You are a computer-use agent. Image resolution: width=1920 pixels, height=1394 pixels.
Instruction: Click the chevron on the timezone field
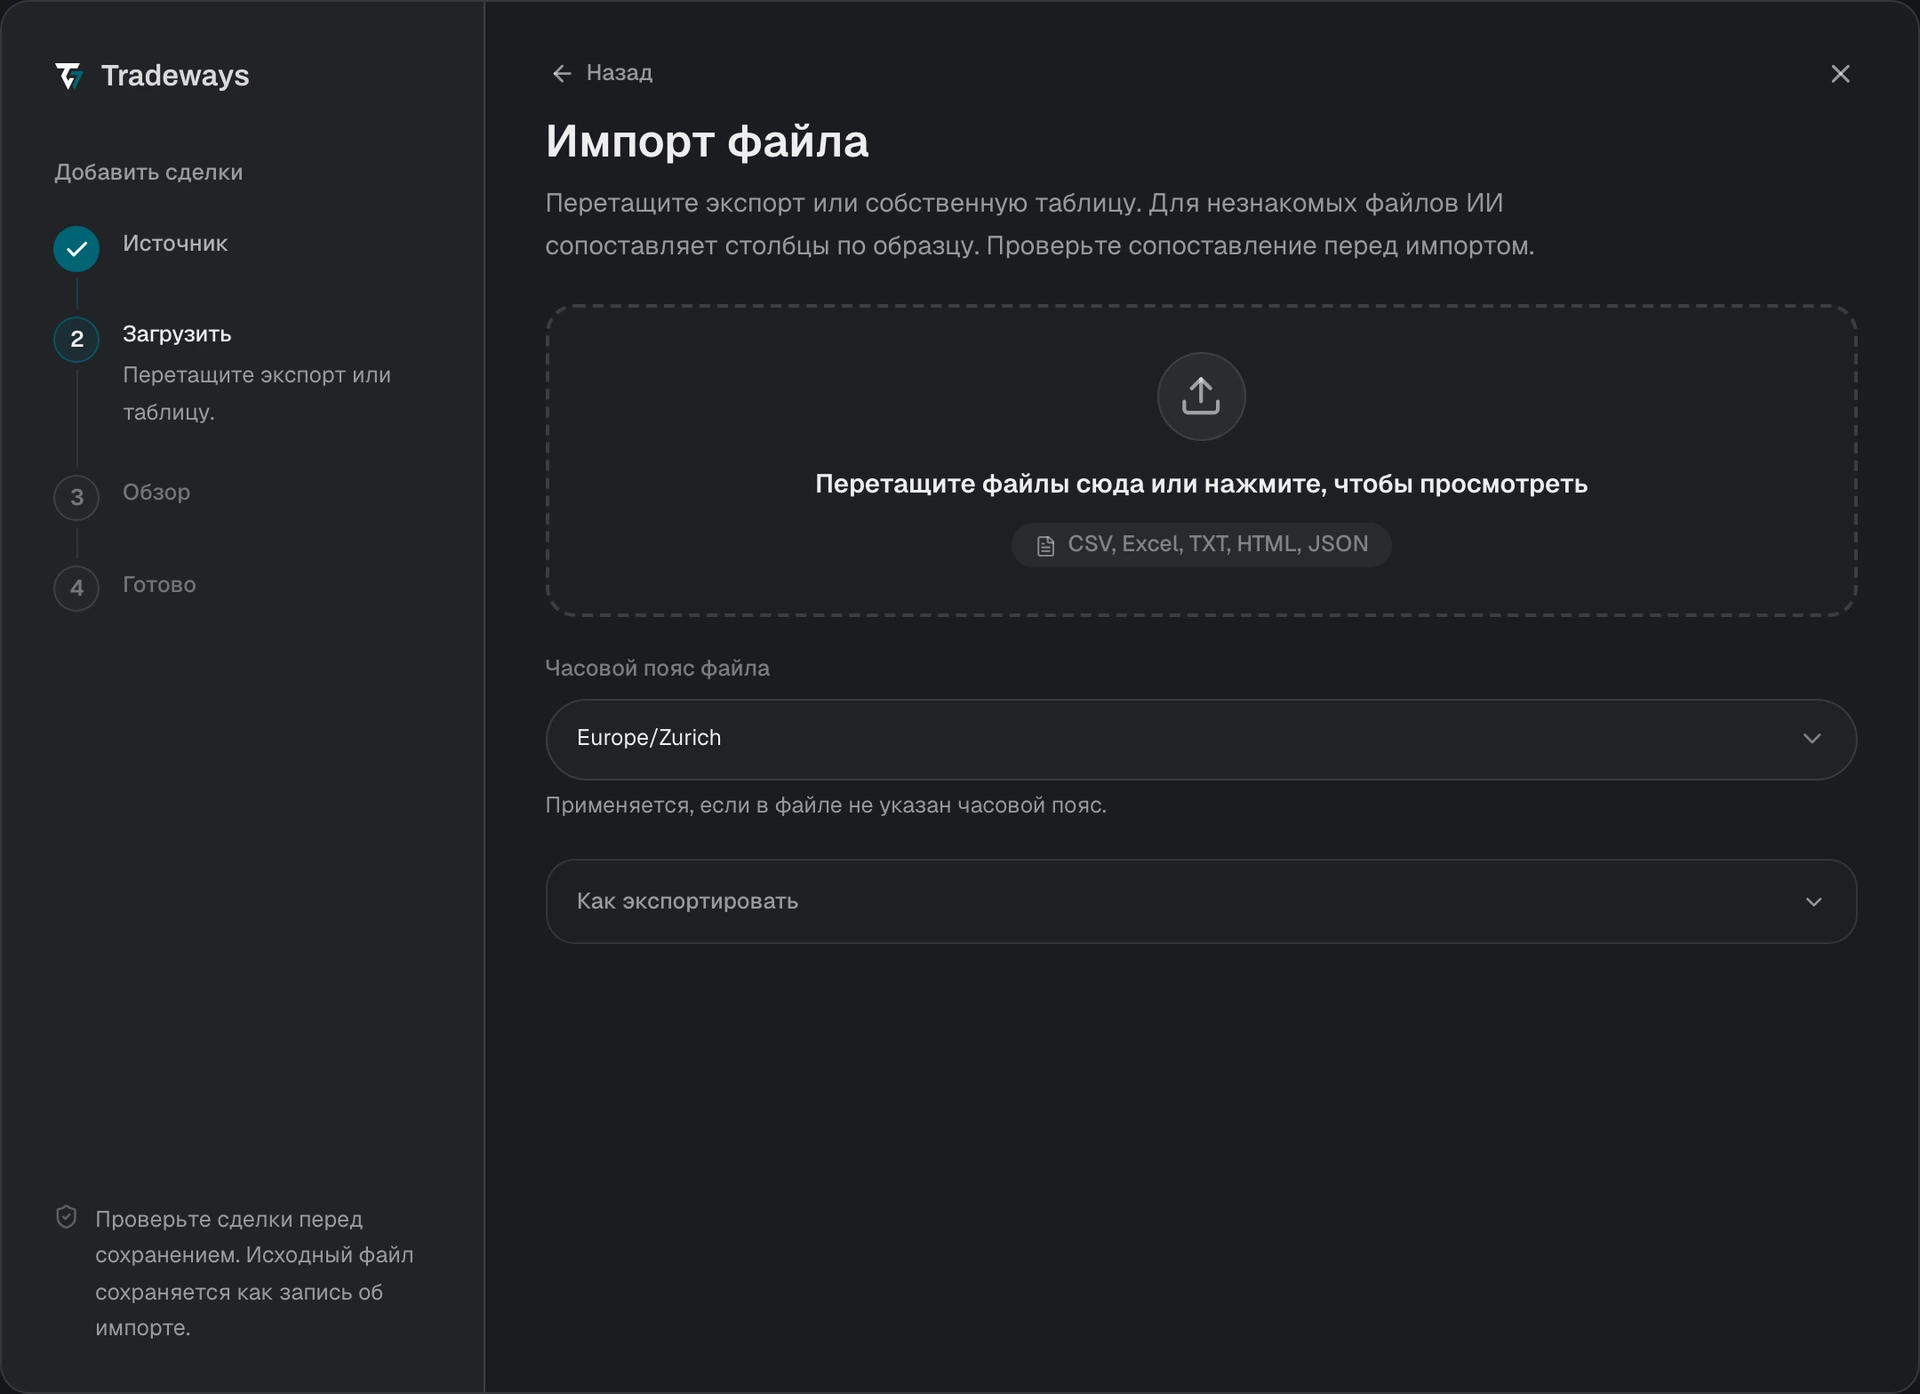point(1812,739)
